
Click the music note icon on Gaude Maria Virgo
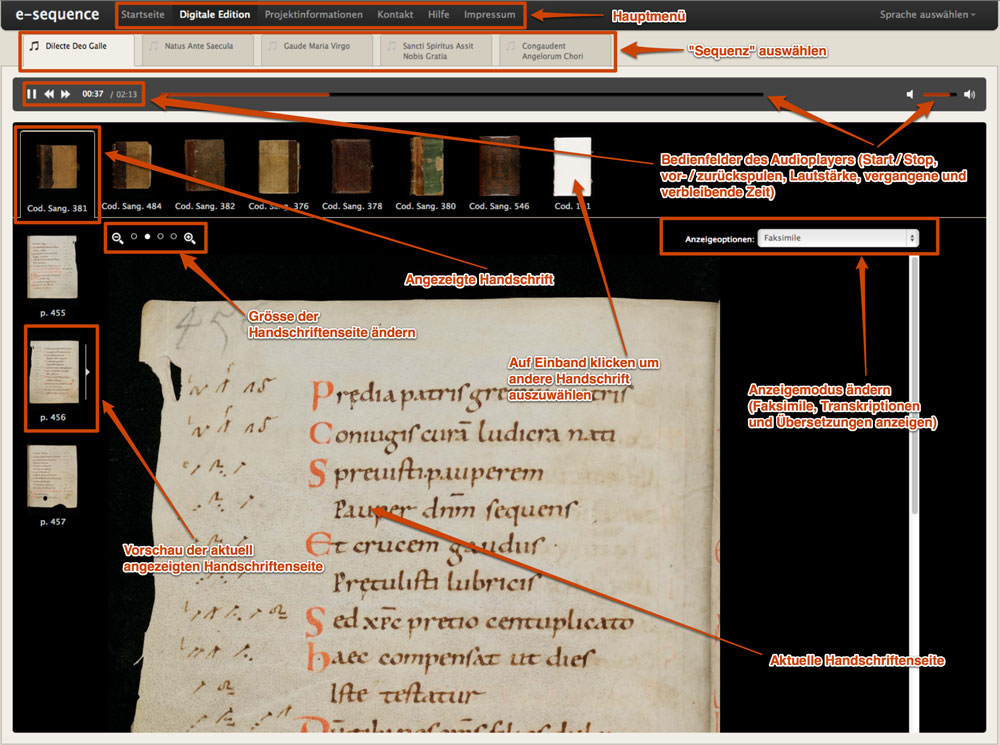pyautogui.click(x=272, y=46)
